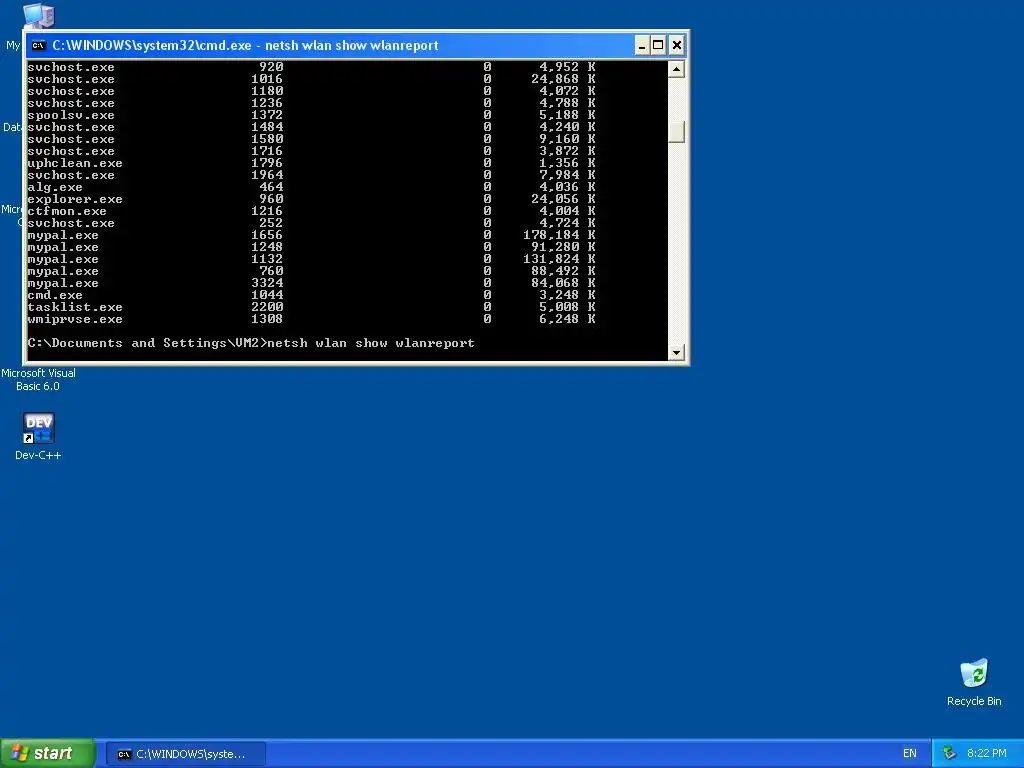Click the 24,868 K memory value

point(563,79)
